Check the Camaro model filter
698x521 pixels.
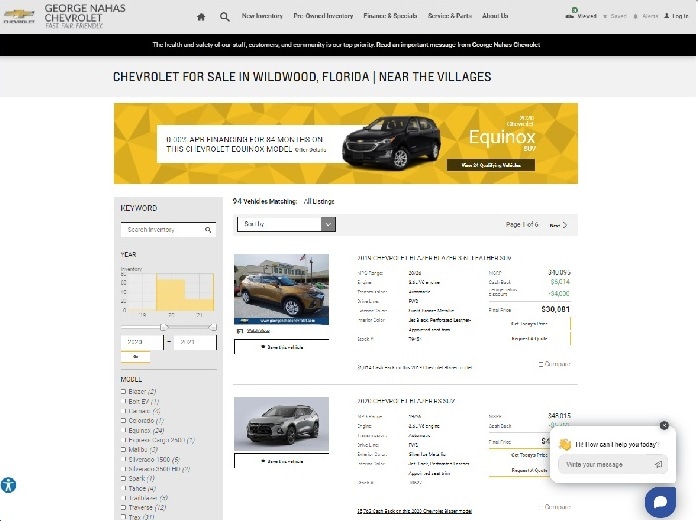click(123, 411)
